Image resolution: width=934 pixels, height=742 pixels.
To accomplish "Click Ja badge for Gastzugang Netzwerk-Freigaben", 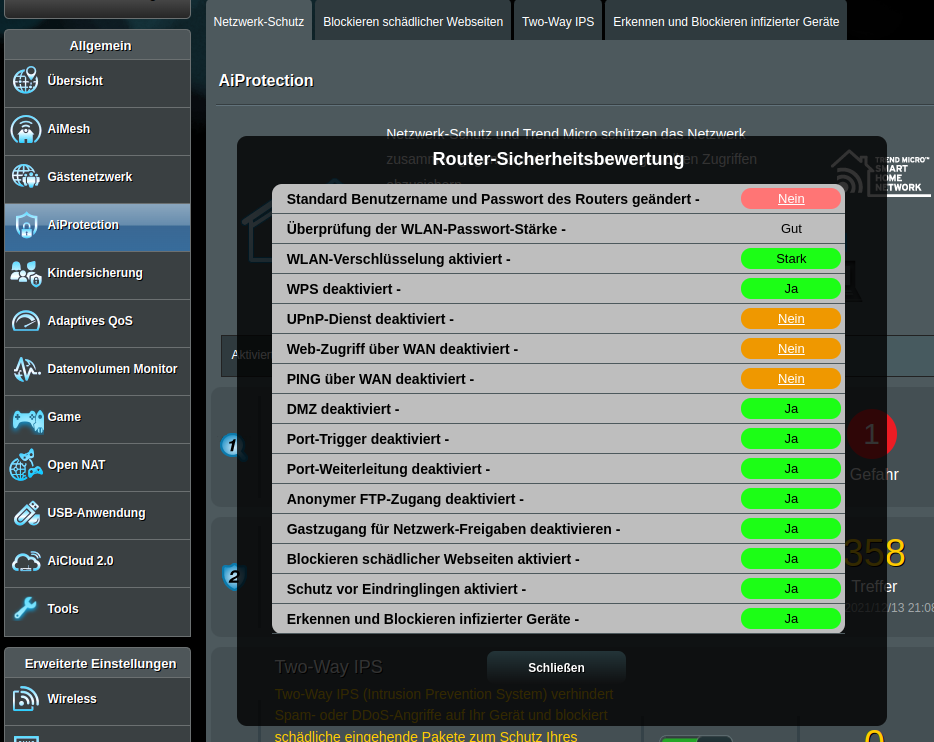I will pyautogui.click(x=791, y=529).
